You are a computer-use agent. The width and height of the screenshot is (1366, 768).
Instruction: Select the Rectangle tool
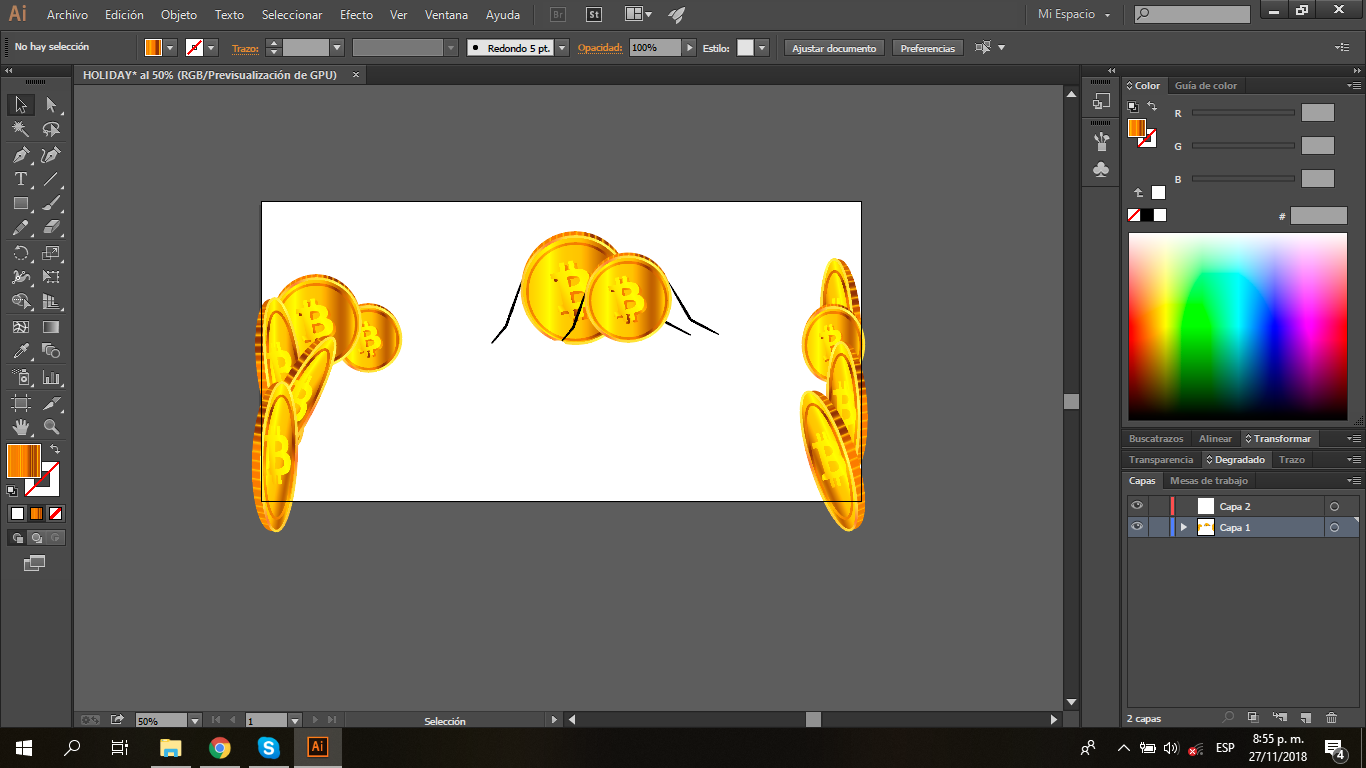[x=20, y=203]
